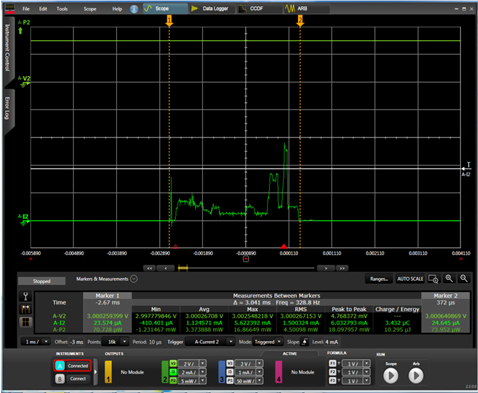478x393 pixels.
Task: Click the A-V2 trace ground marker
Action: coord(25,84)
